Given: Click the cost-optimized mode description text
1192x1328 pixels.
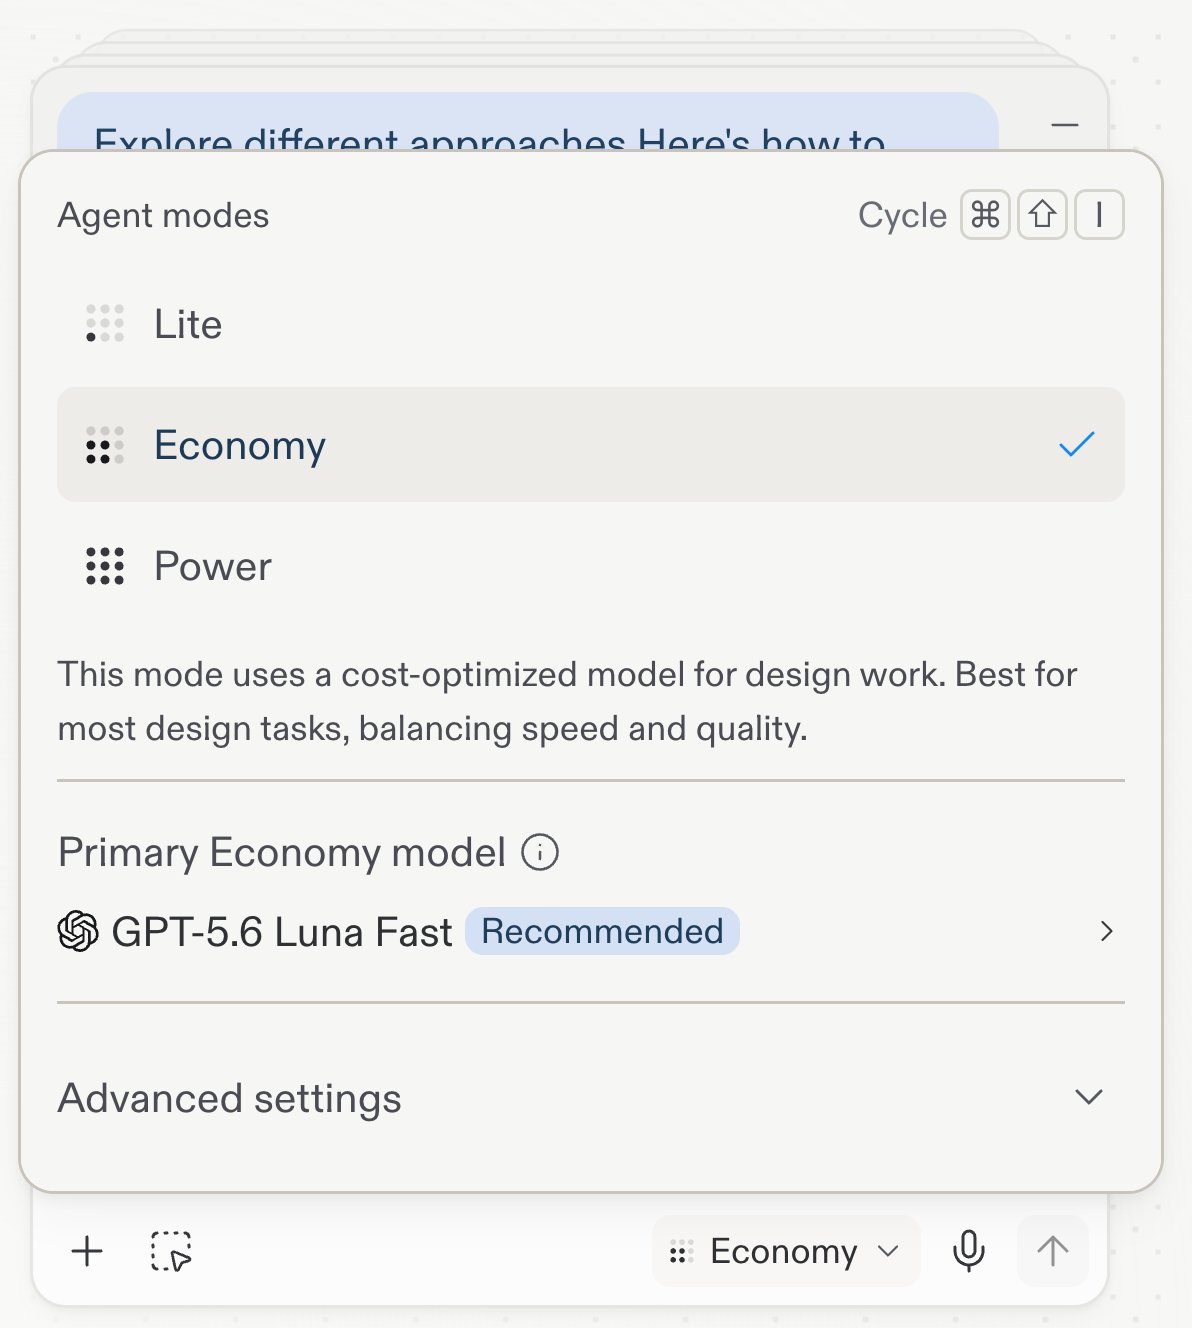Looking at the screenshot, I should coord(567,701).
